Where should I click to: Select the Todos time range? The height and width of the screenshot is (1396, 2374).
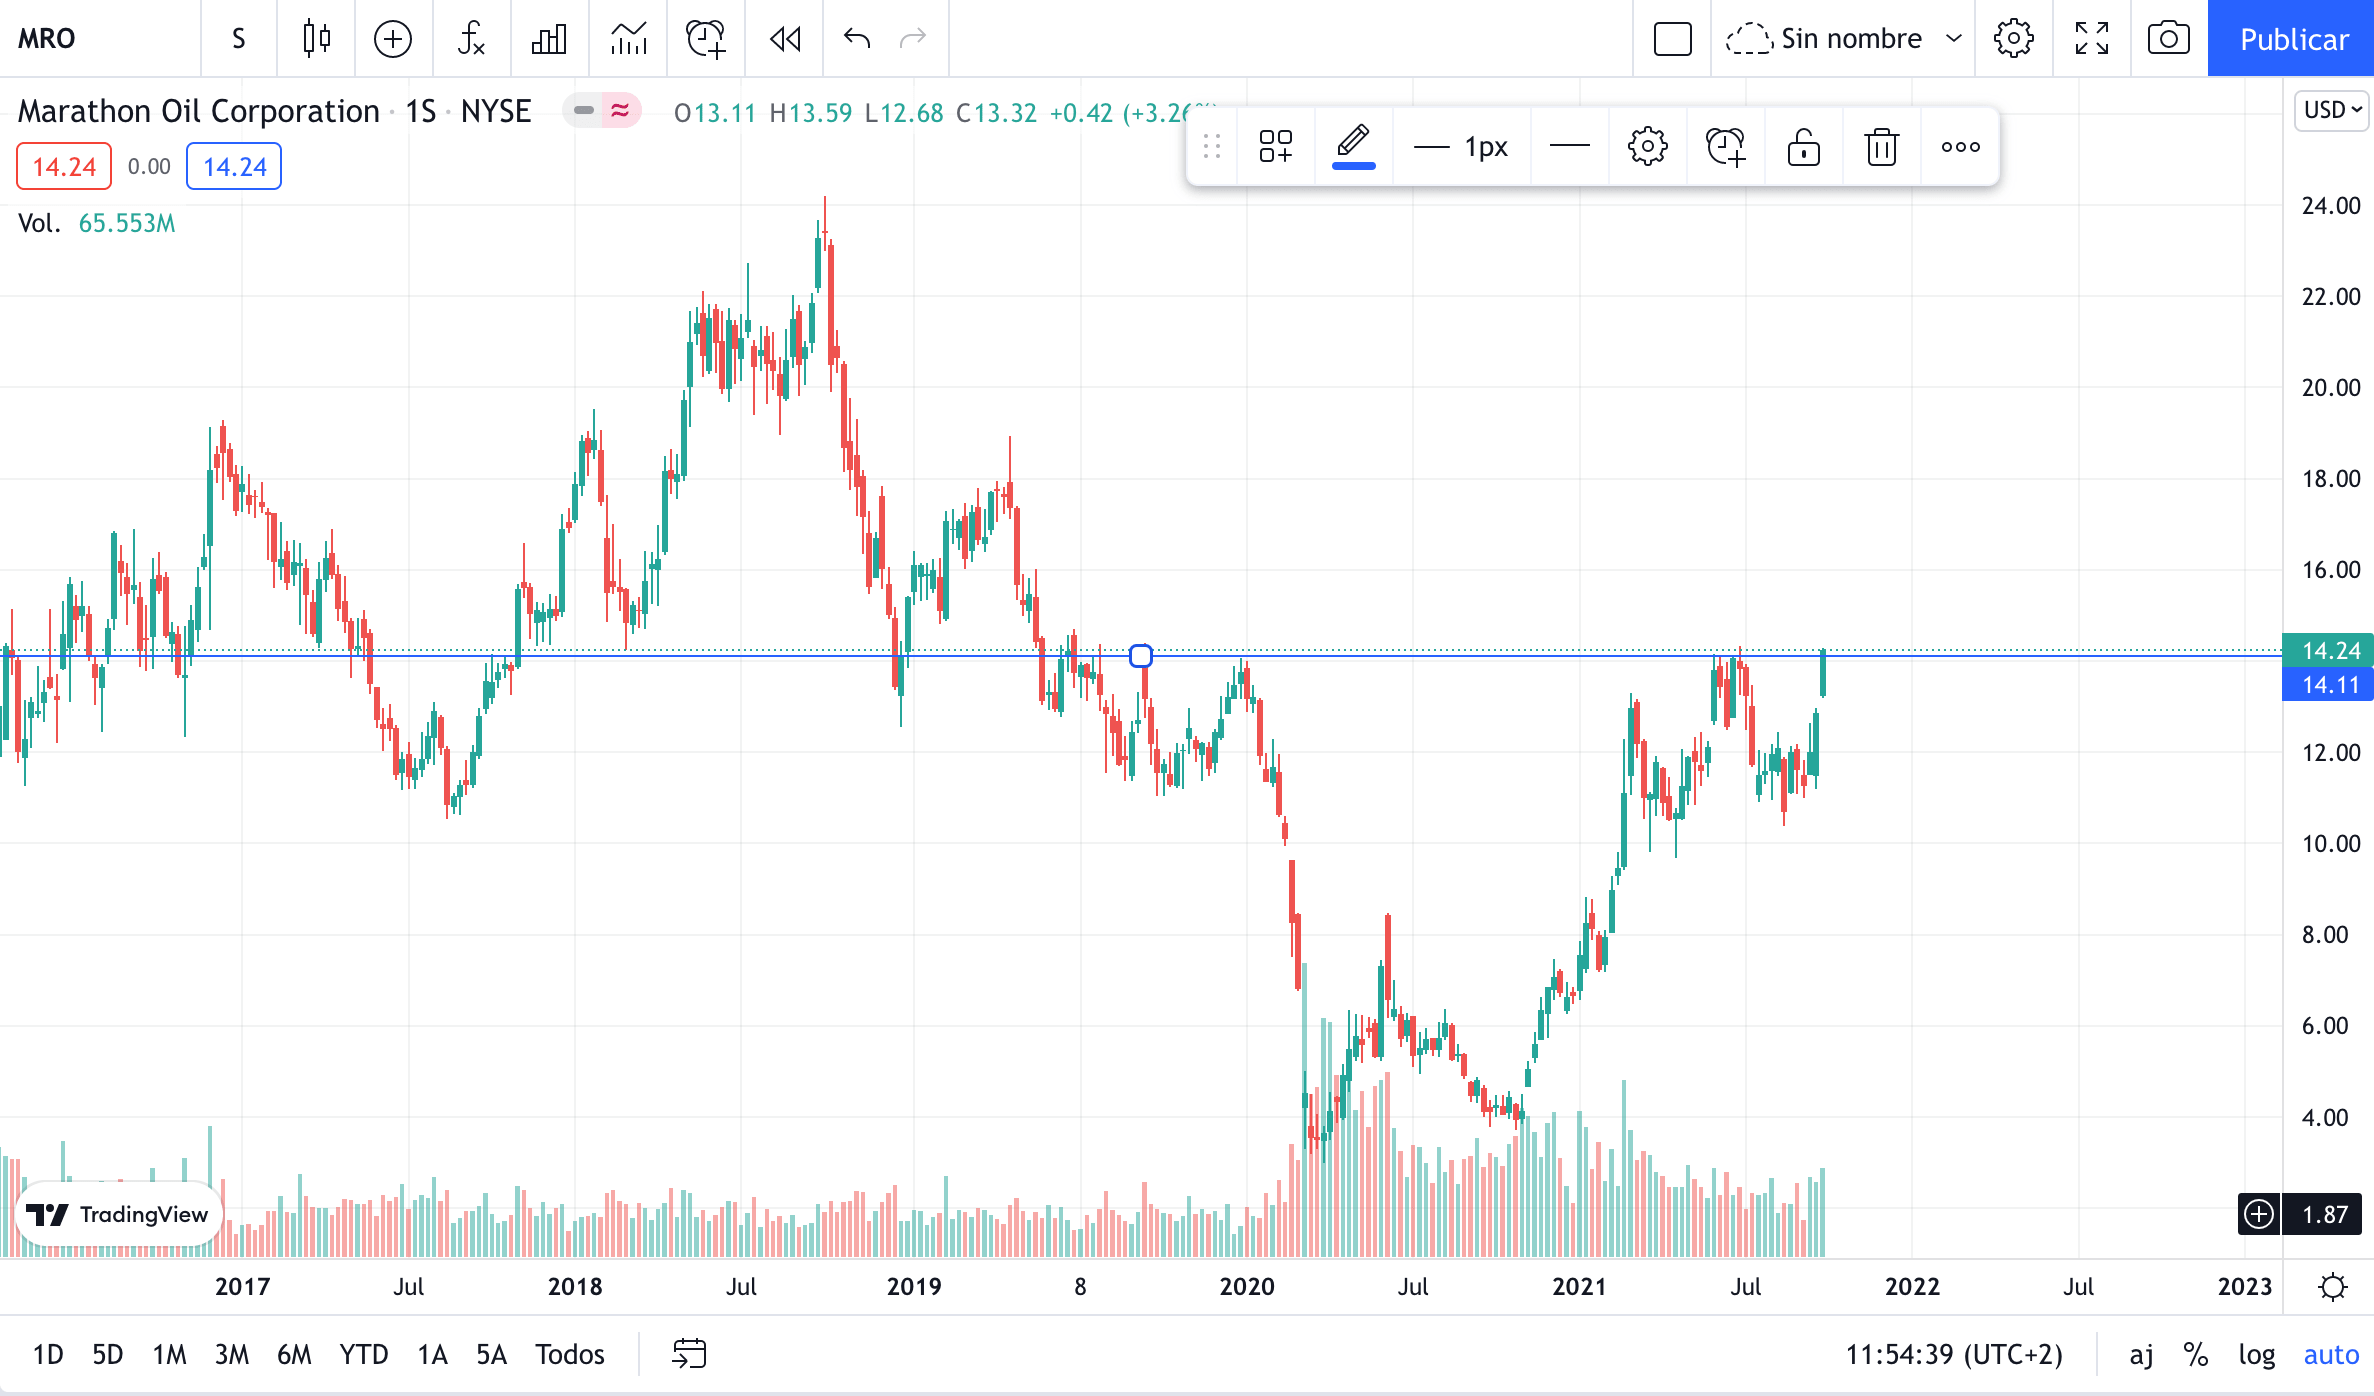[x=570, y=1354]
